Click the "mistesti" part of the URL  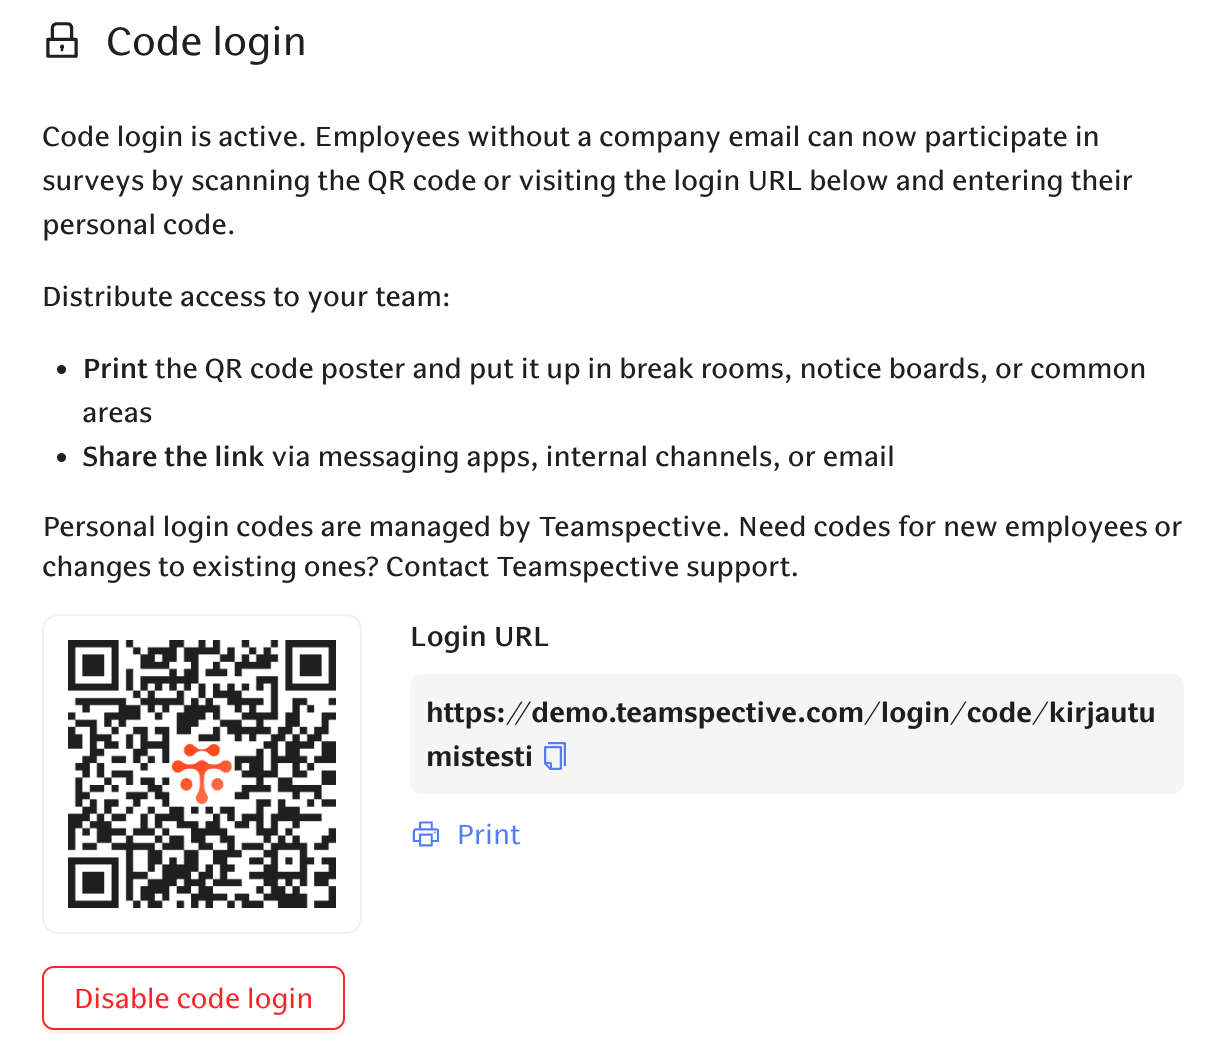tap(479, 756)
